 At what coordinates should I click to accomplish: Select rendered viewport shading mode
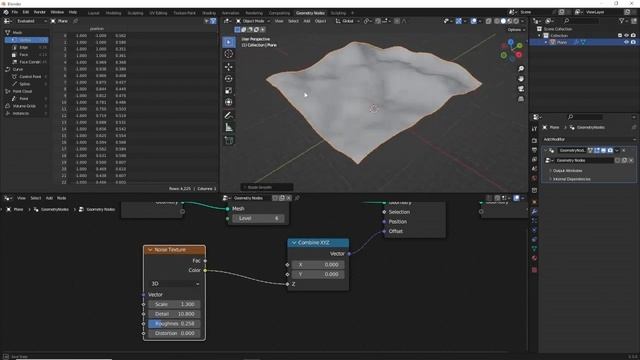point(516,21)
